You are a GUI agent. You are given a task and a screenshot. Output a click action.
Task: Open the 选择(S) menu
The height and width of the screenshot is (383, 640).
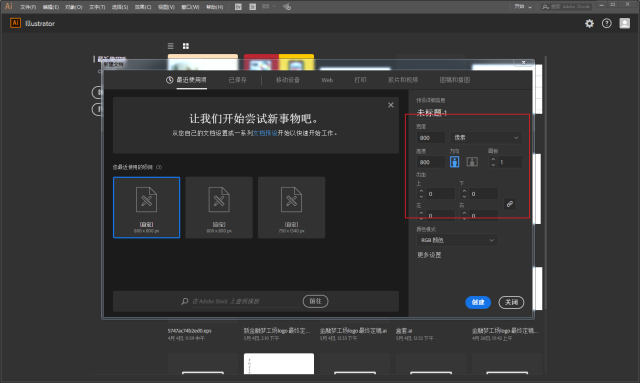tap(120, 7)
